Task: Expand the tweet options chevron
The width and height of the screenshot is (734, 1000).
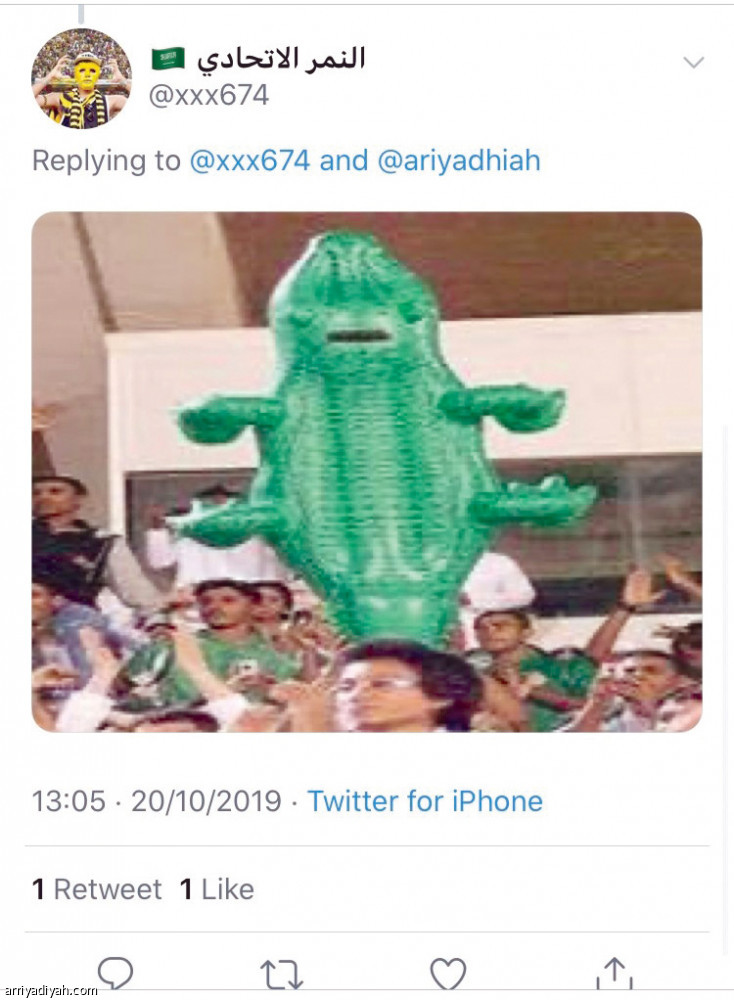Action: pos(693,62)
